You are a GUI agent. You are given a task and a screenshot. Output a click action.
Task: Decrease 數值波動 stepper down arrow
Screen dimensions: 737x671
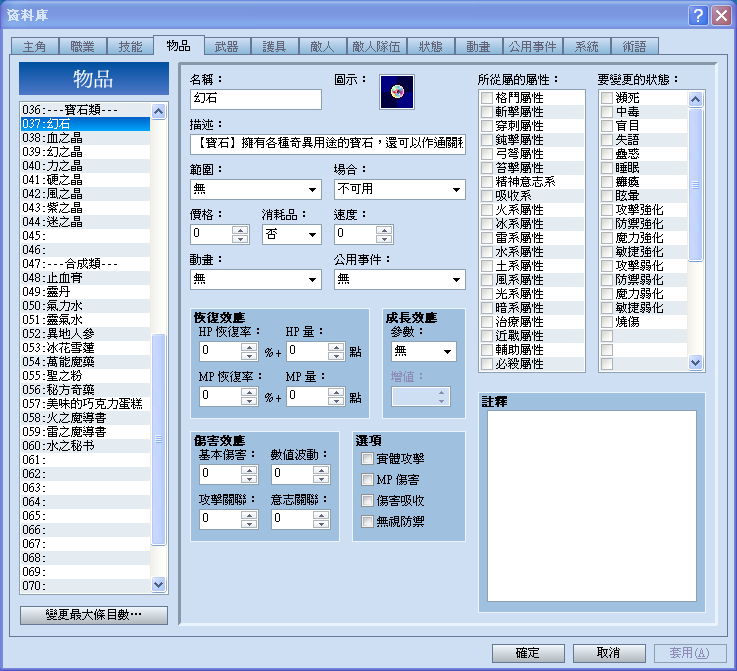point(321,479)
